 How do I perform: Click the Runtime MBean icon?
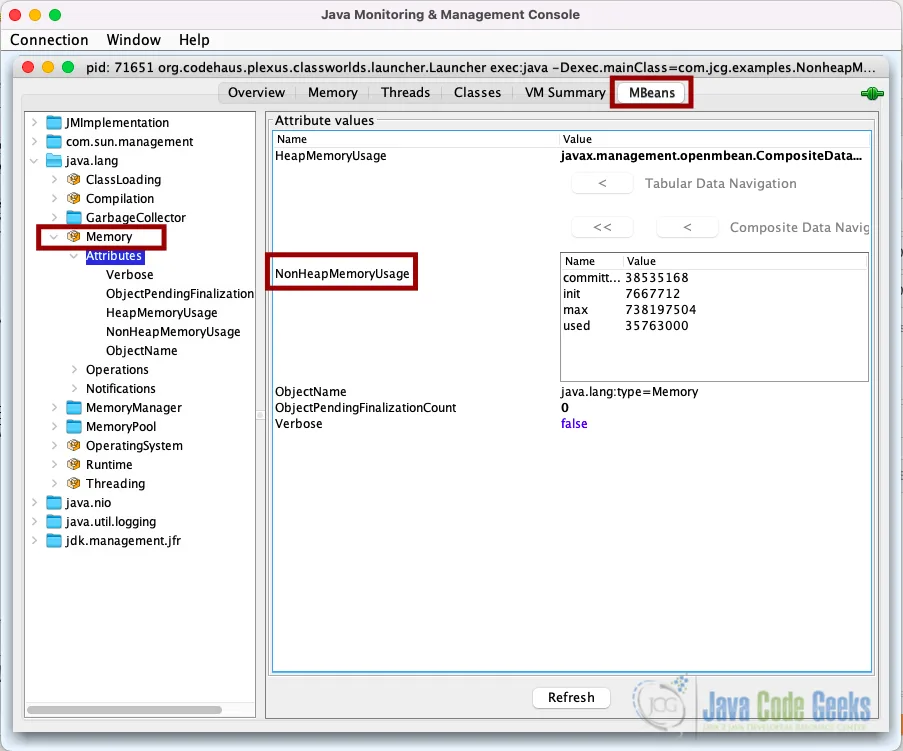(73, 465)
